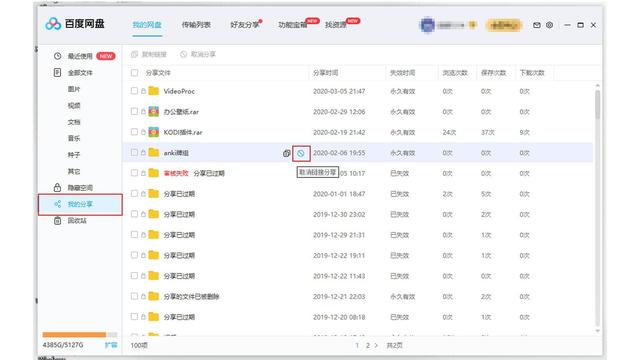Click the Baidu Netdisk cloud logo
Viewport: 640px width, 360px height.
coord(53,24)
